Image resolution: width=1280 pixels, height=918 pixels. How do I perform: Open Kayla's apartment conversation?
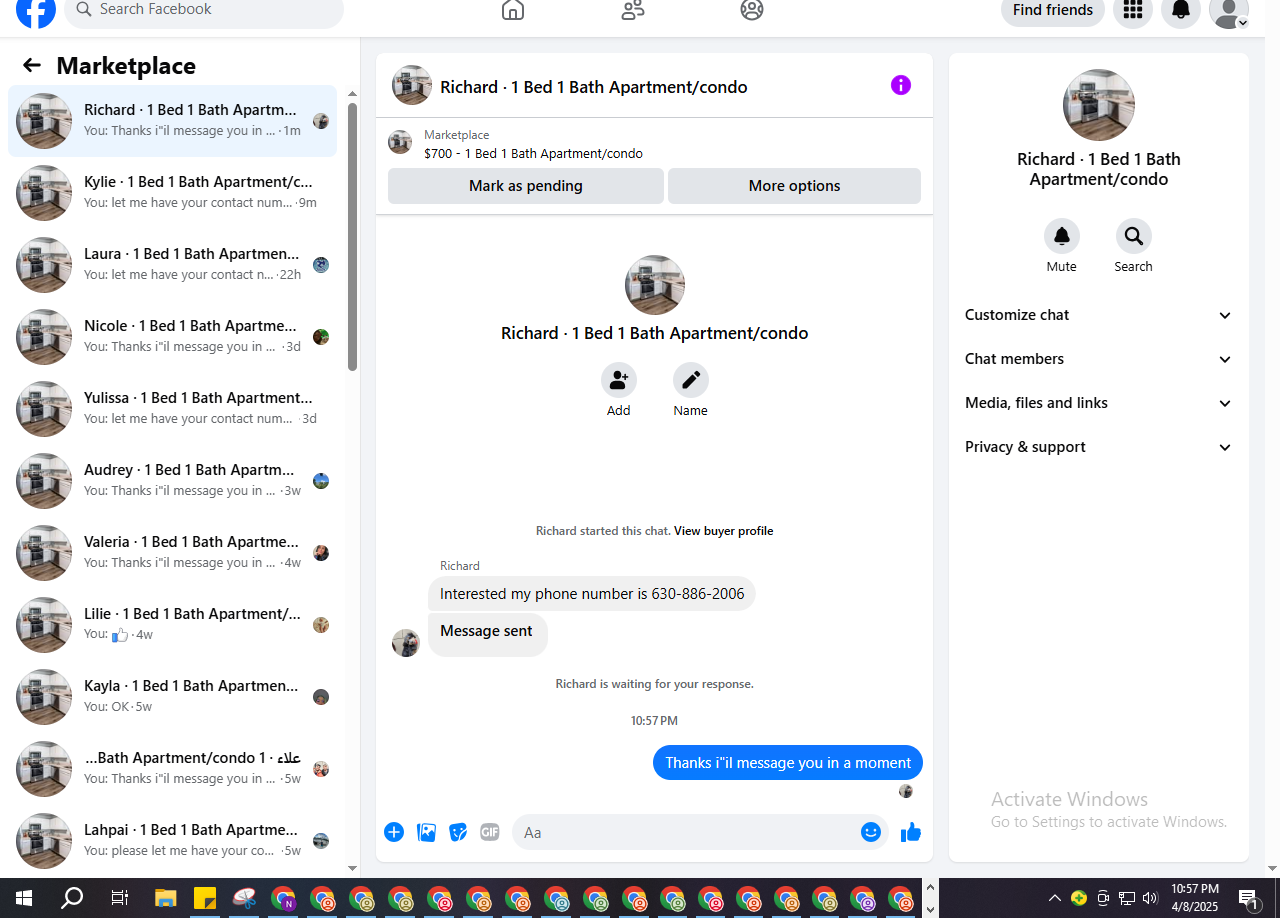point(172,697)
